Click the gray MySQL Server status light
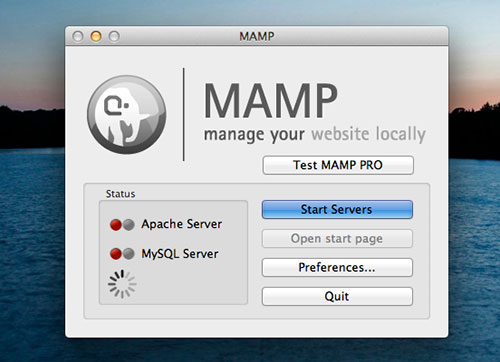 click(x=129, y=254)
